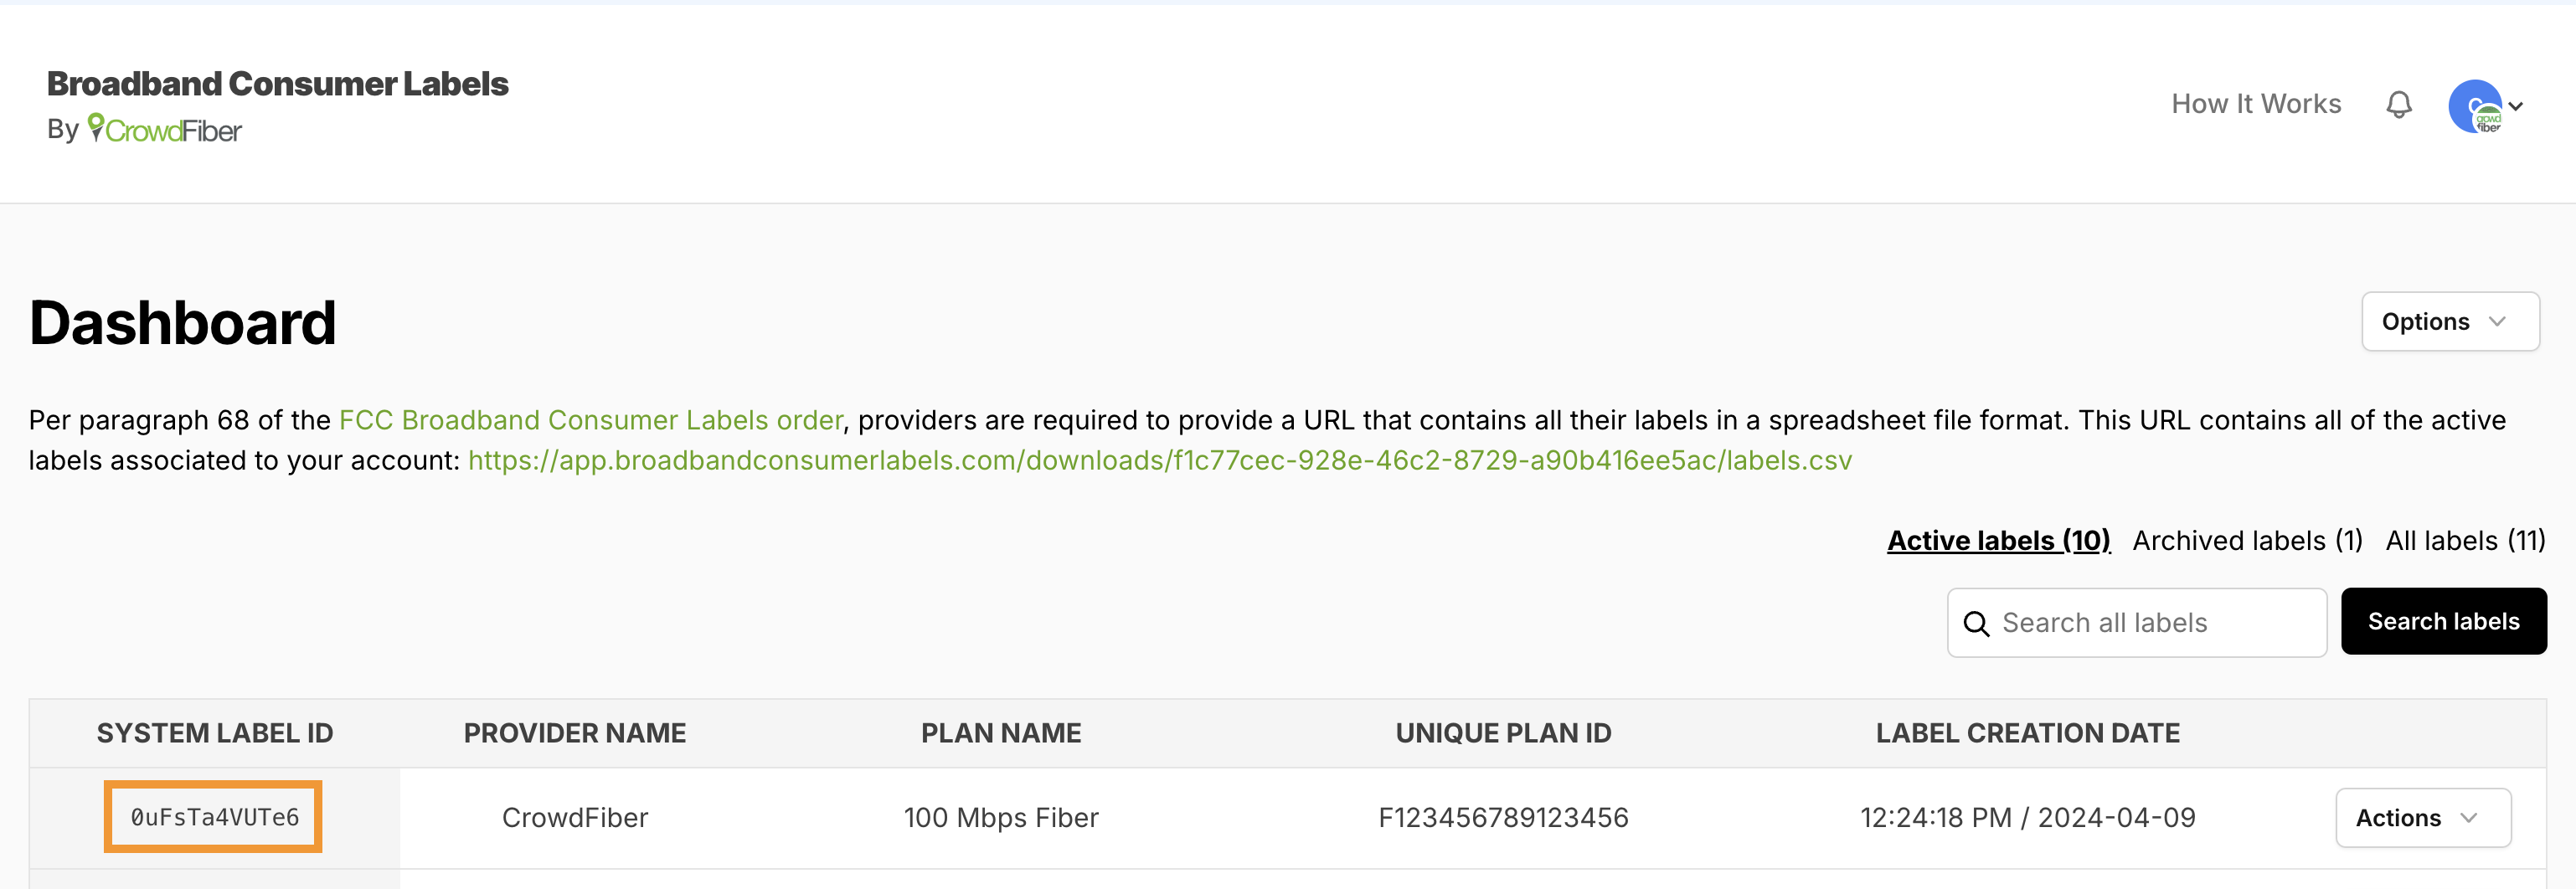Select the highlighted System Label ID cell

click(212, 817)
